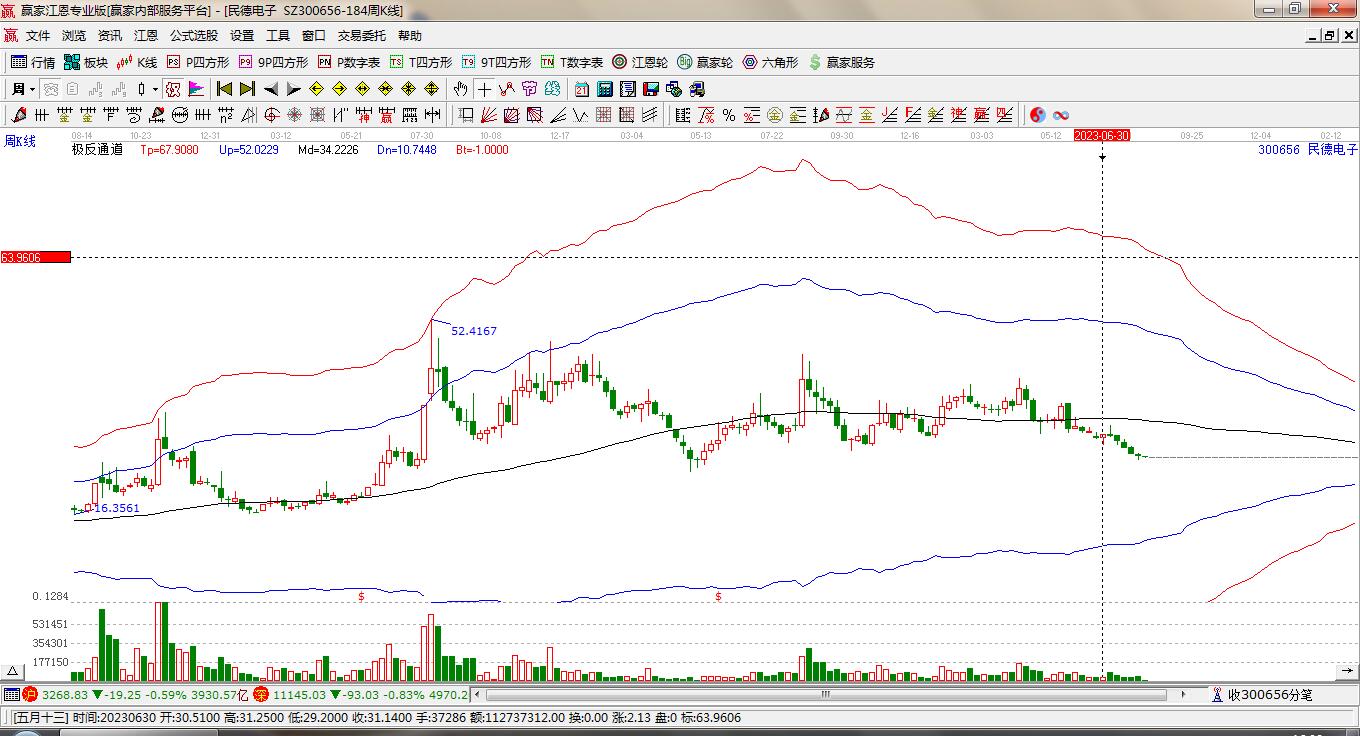Viewport: 1360px width, 736px height.
Task: Click the blue infinity loop icon
Action: pyautogui.click(x=1061, y=115)
